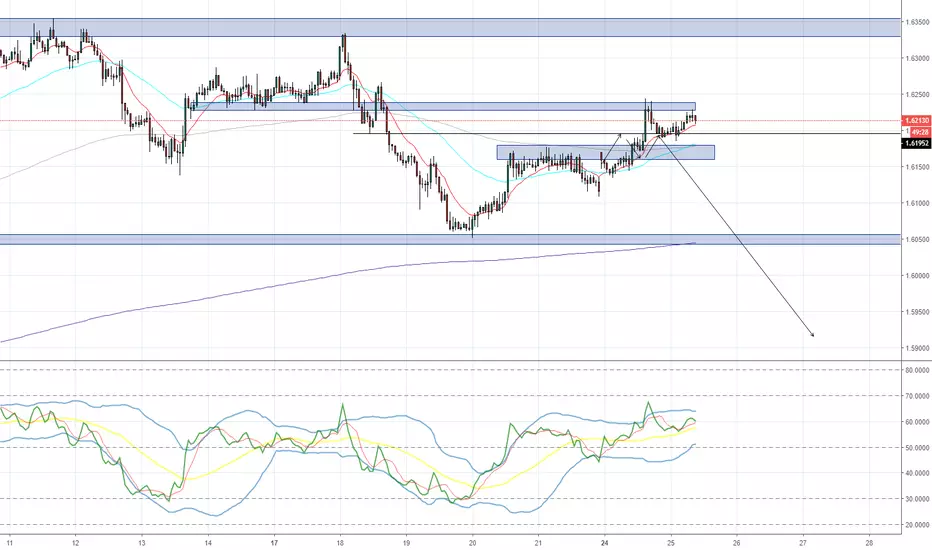Image resolution: width=932 pixels, height=550 pixels.
Task: Click the 50.0000 oscillator scale label
Action: tap(917, 448)
